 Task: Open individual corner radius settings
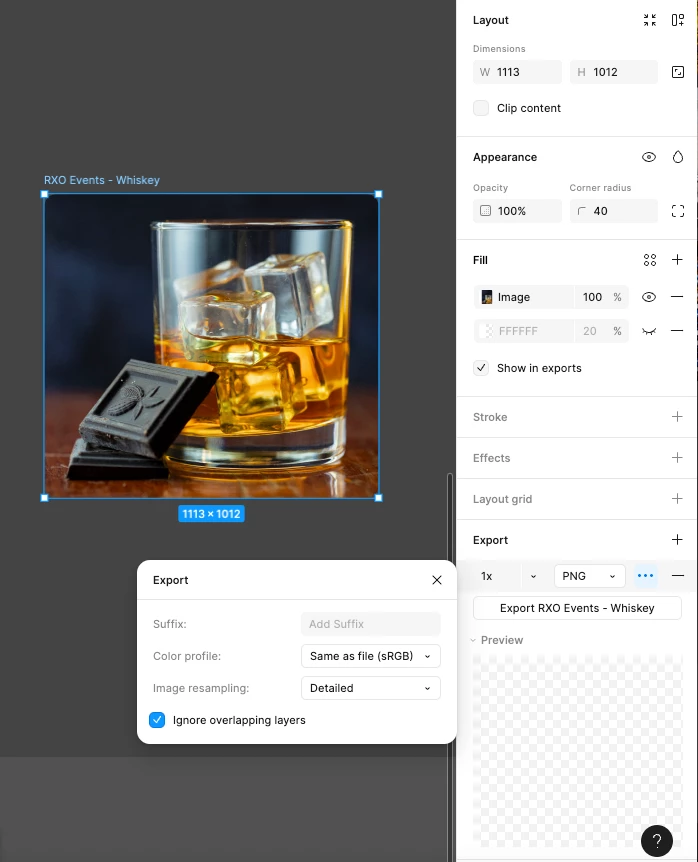tap(678, 211)
